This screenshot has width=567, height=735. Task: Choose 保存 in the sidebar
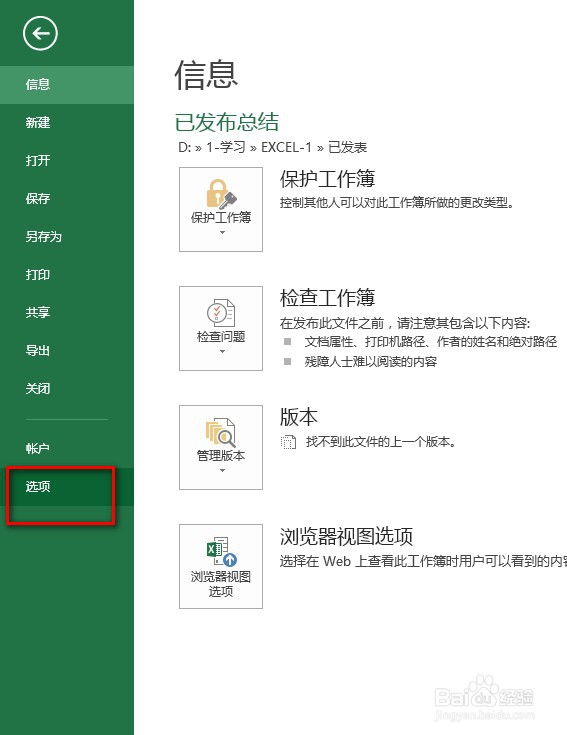tap(67, 199)
